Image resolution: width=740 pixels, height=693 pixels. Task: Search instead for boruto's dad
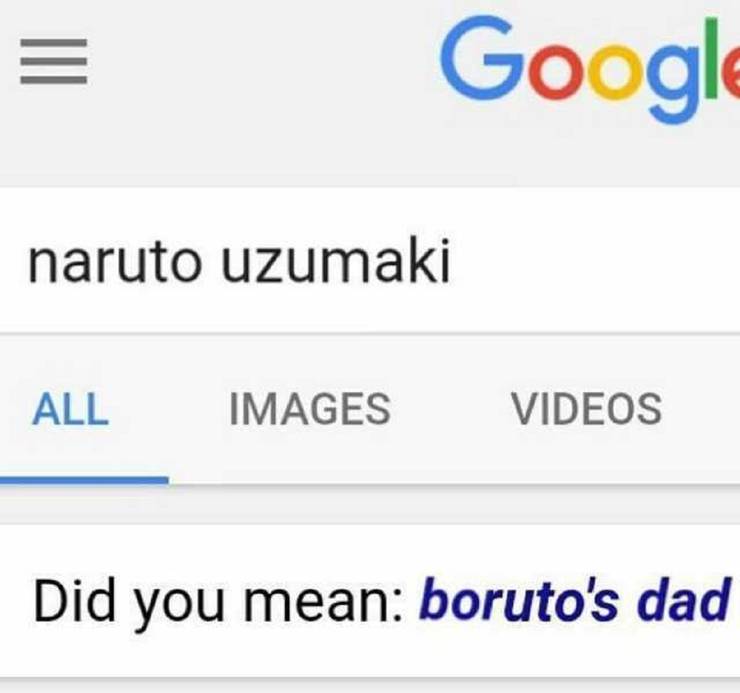click(x=574, y=602)
